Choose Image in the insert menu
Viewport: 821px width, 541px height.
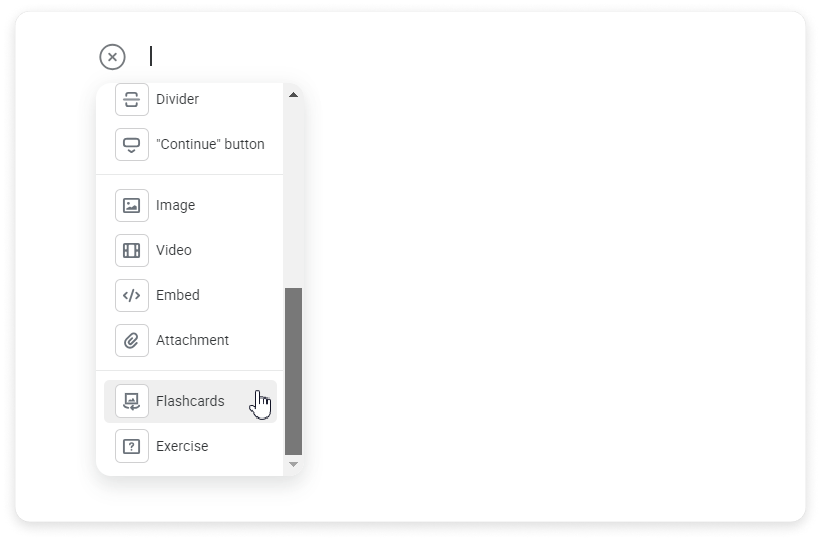tap(176, 206)
